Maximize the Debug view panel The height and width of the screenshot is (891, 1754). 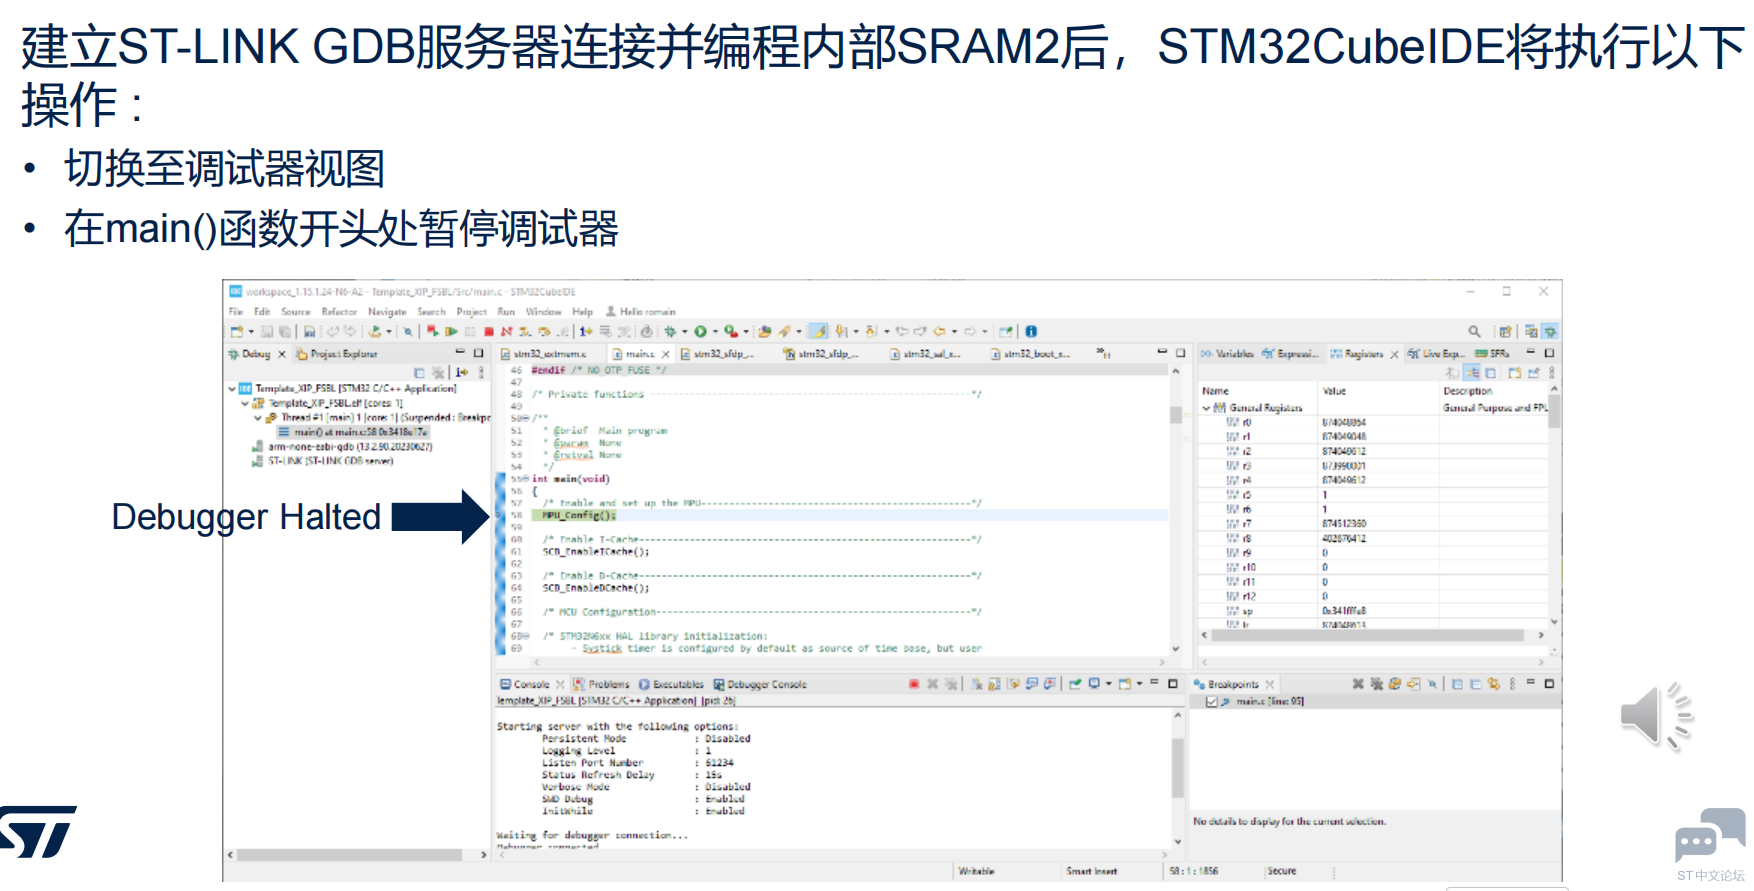478,353
